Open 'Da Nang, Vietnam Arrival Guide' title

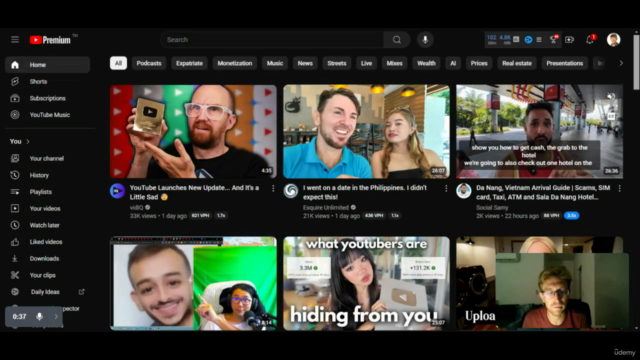(x=543, y=192)
